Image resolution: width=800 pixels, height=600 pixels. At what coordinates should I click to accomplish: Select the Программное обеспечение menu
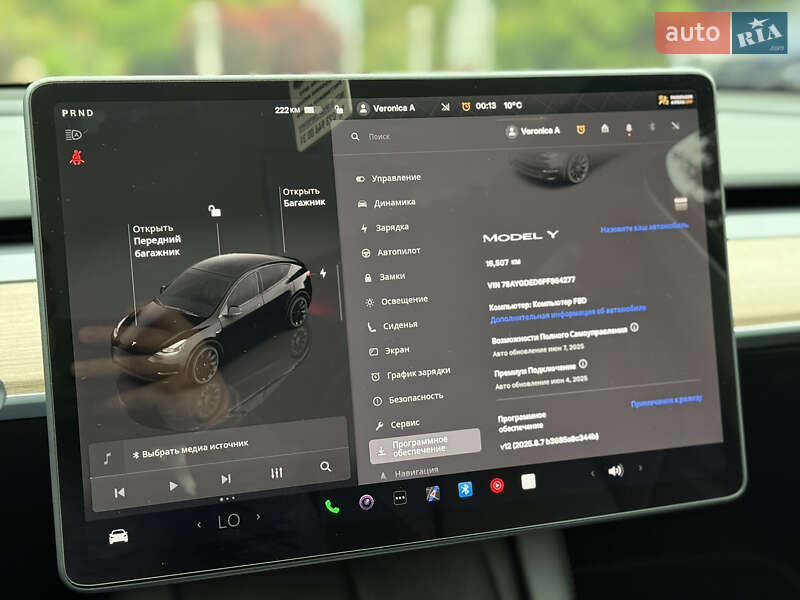point(424,445)
